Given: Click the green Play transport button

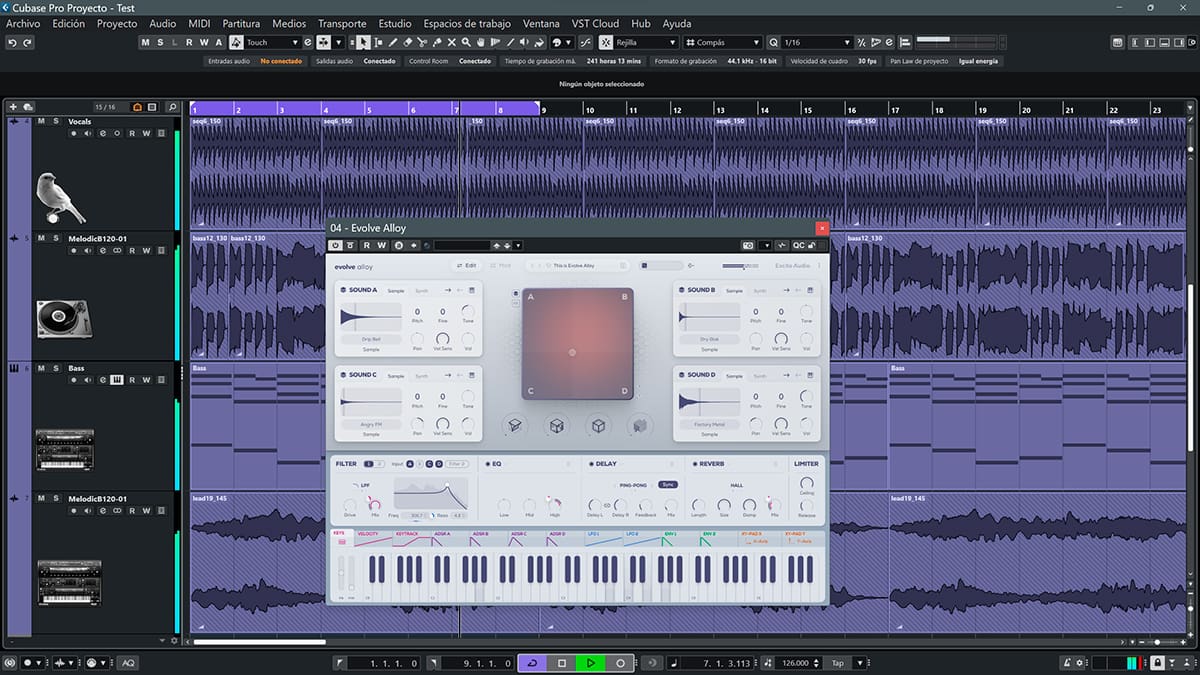Looking at the screenshot, I should [x=591, y=663].
